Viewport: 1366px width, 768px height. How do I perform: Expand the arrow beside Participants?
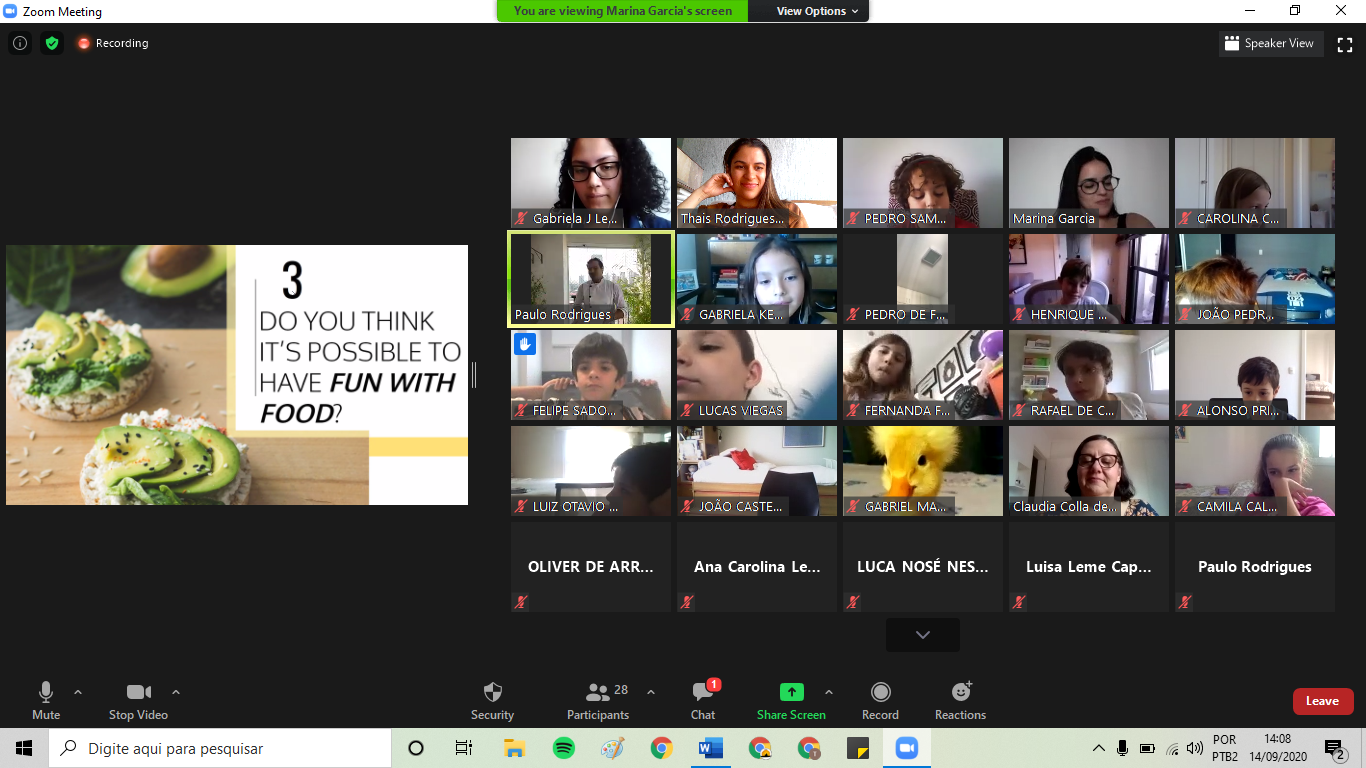(x=651, y=692)
